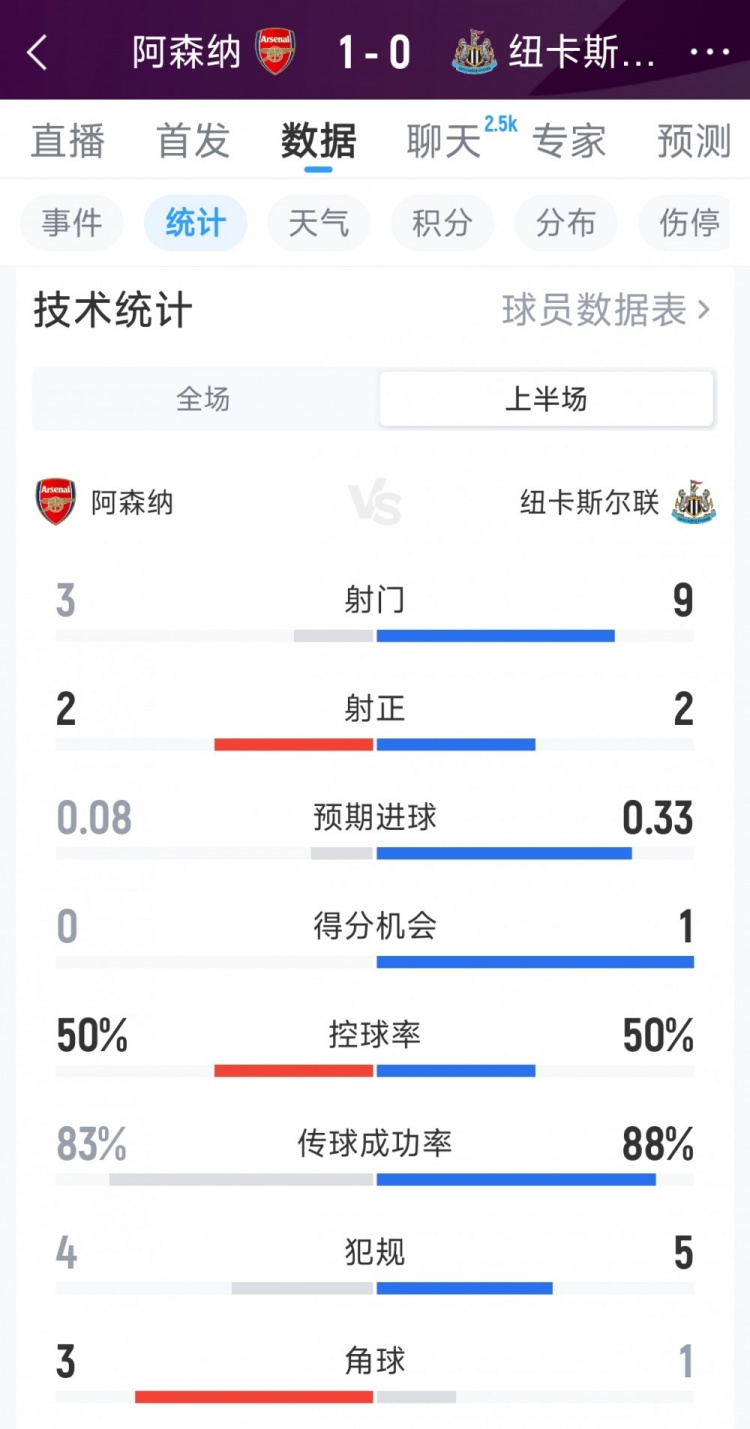The image size is (750, 1429).
Task: Open the three-dot more options menu
Action: click(709, 52)
